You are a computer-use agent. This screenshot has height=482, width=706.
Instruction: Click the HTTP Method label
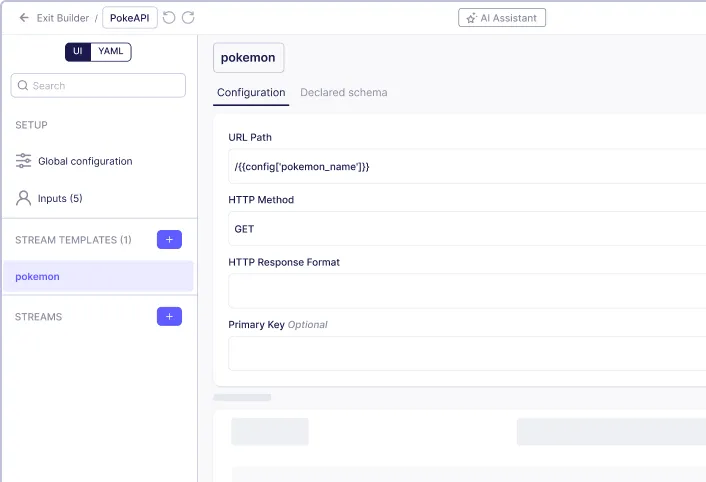[261, 200]
